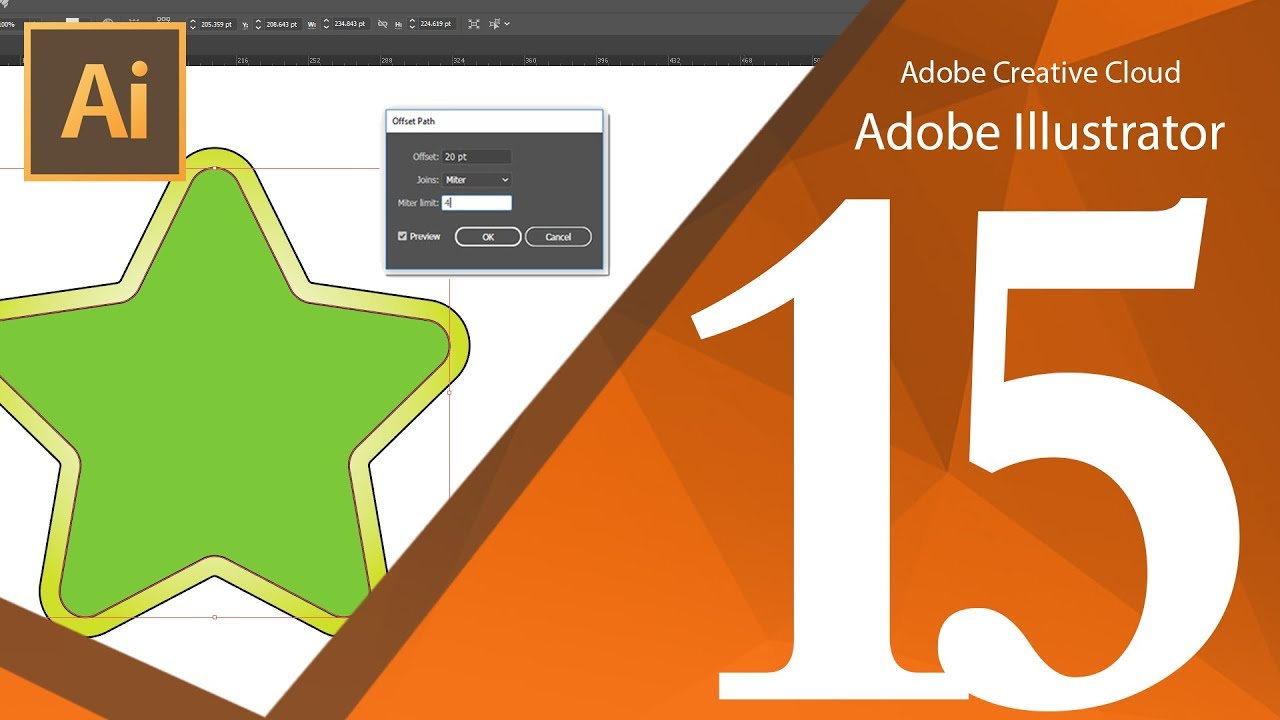1280x720 pixels.
Task: Click the X position field 205.359 pt
Action: tap(217, 24)
